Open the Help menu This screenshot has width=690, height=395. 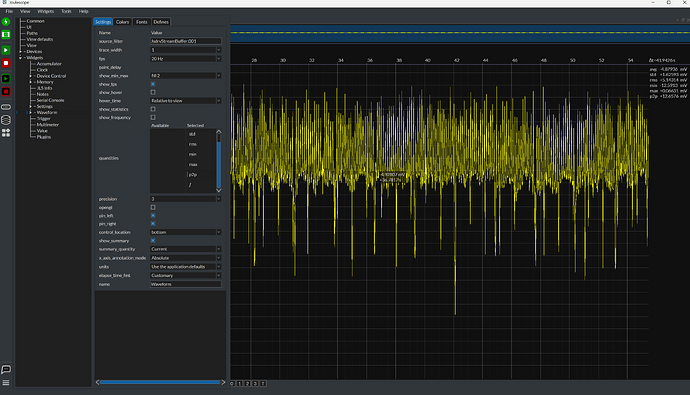[x=84, y=11]
